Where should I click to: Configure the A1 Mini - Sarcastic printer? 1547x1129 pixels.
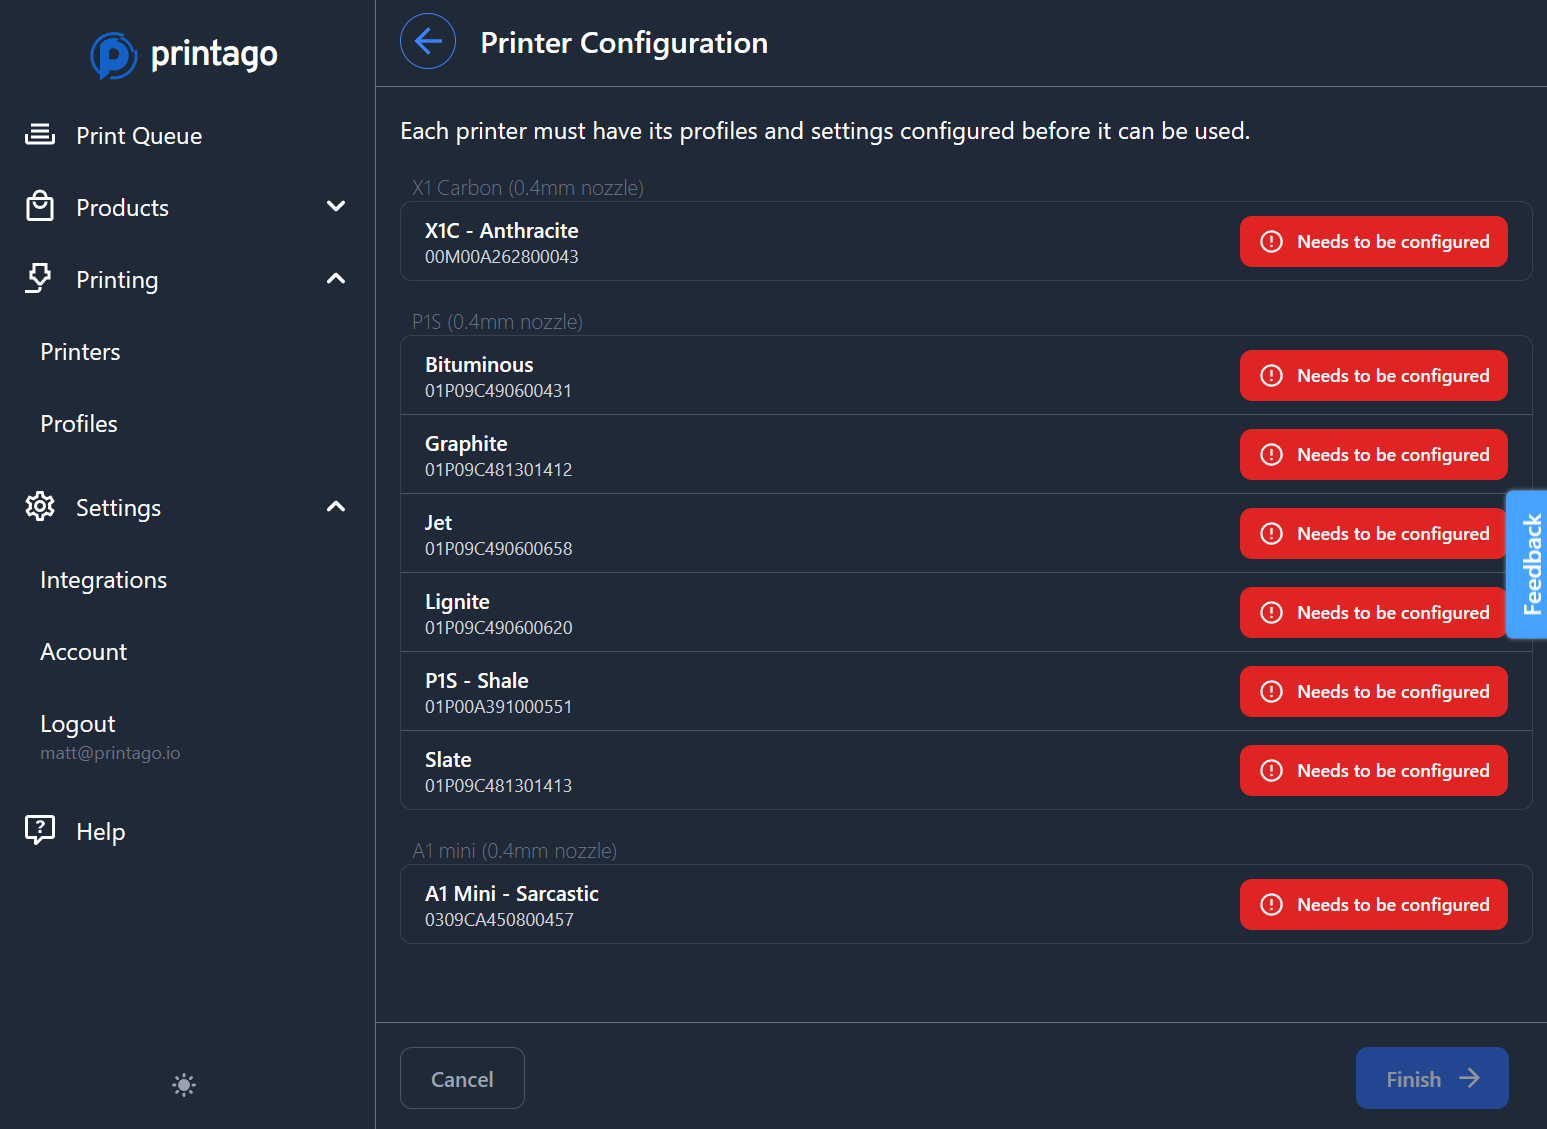click(1373, 905)
